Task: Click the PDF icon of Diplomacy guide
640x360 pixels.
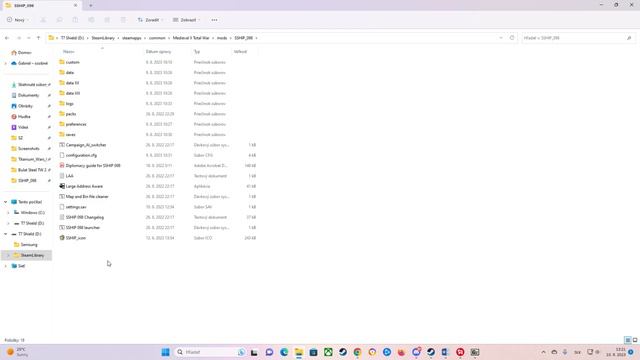Action: (62, 166)
